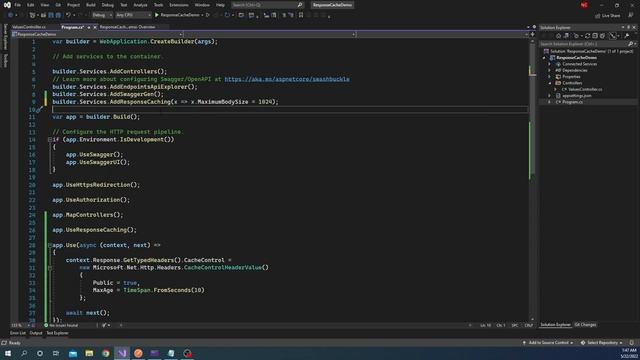Toggle Auto Hide pin on Solution Explorer
Viewport: 640px width, 360px height.
(x=629, y=27)
